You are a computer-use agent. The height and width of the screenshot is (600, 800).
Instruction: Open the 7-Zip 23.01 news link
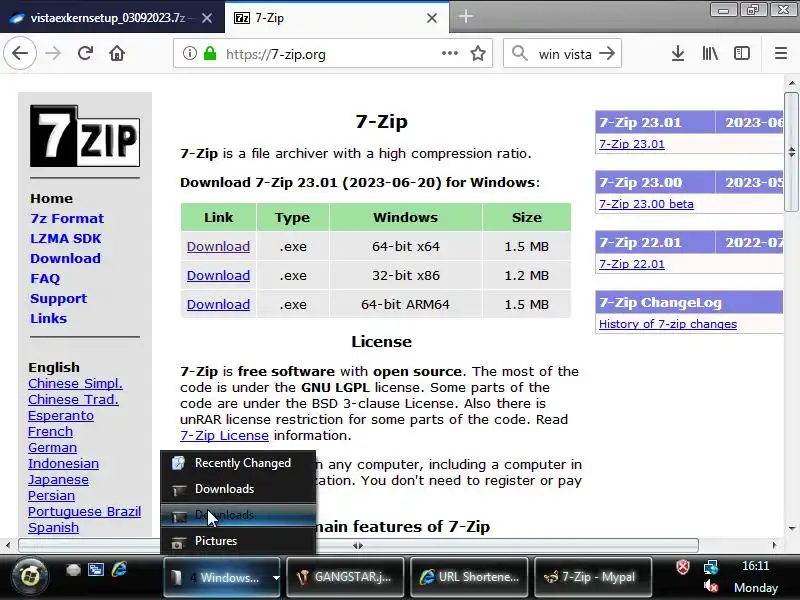632,144
